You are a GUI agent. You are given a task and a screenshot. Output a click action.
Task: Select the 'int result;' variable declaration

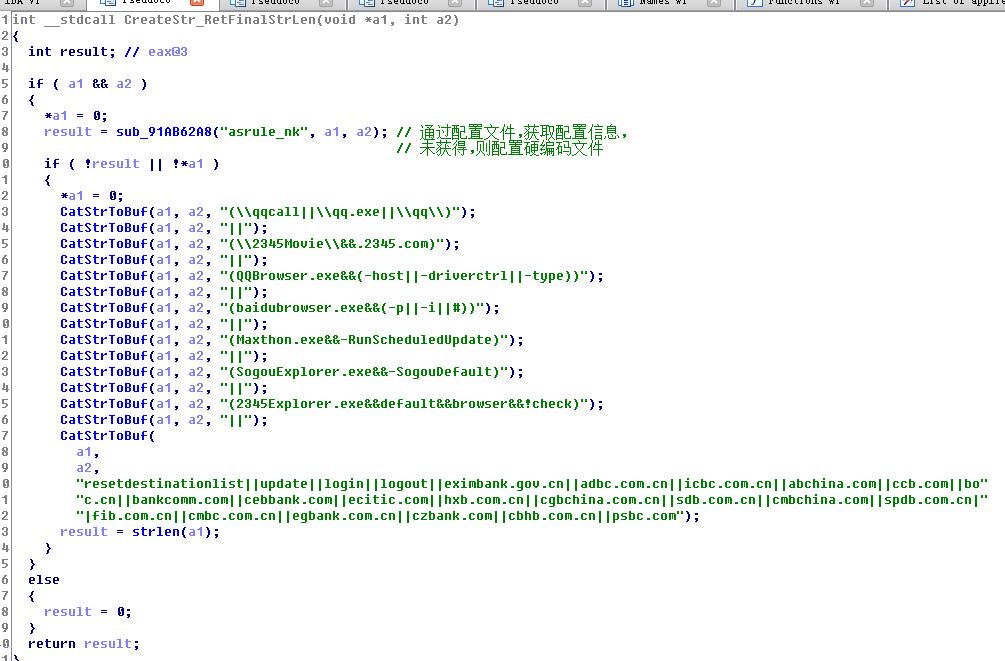[71, 52]
